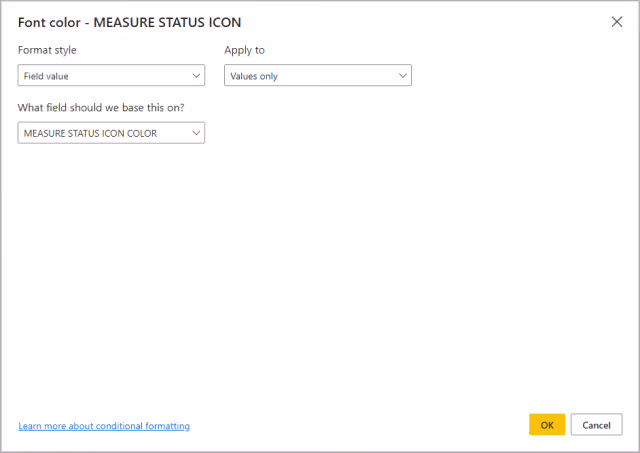Close the Font color dialog
Screen dimensions: 640x453
(x=617, y=22)
